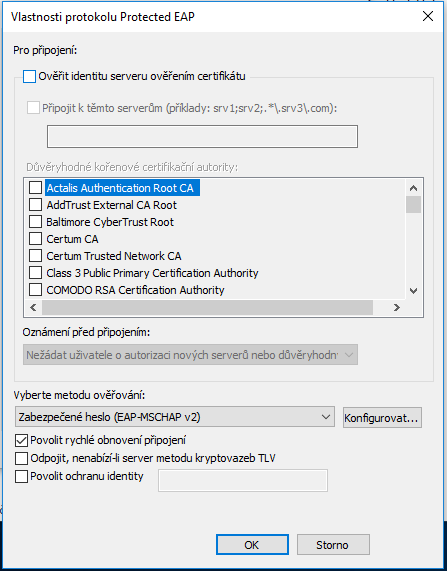447x571 pixels.
Task: Check AddTrust External CA Root checkbox
Action: point(35,205)
